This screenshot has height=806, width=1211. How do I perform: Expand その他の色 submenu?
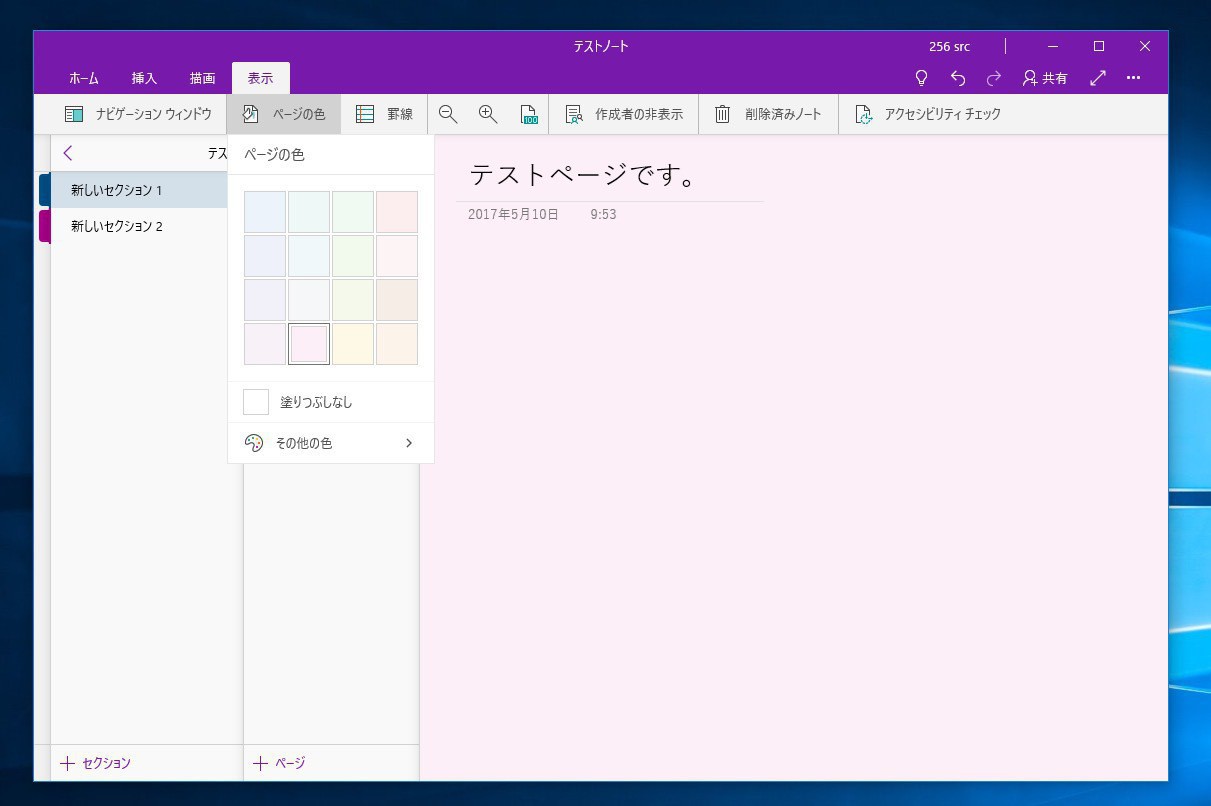330,443
